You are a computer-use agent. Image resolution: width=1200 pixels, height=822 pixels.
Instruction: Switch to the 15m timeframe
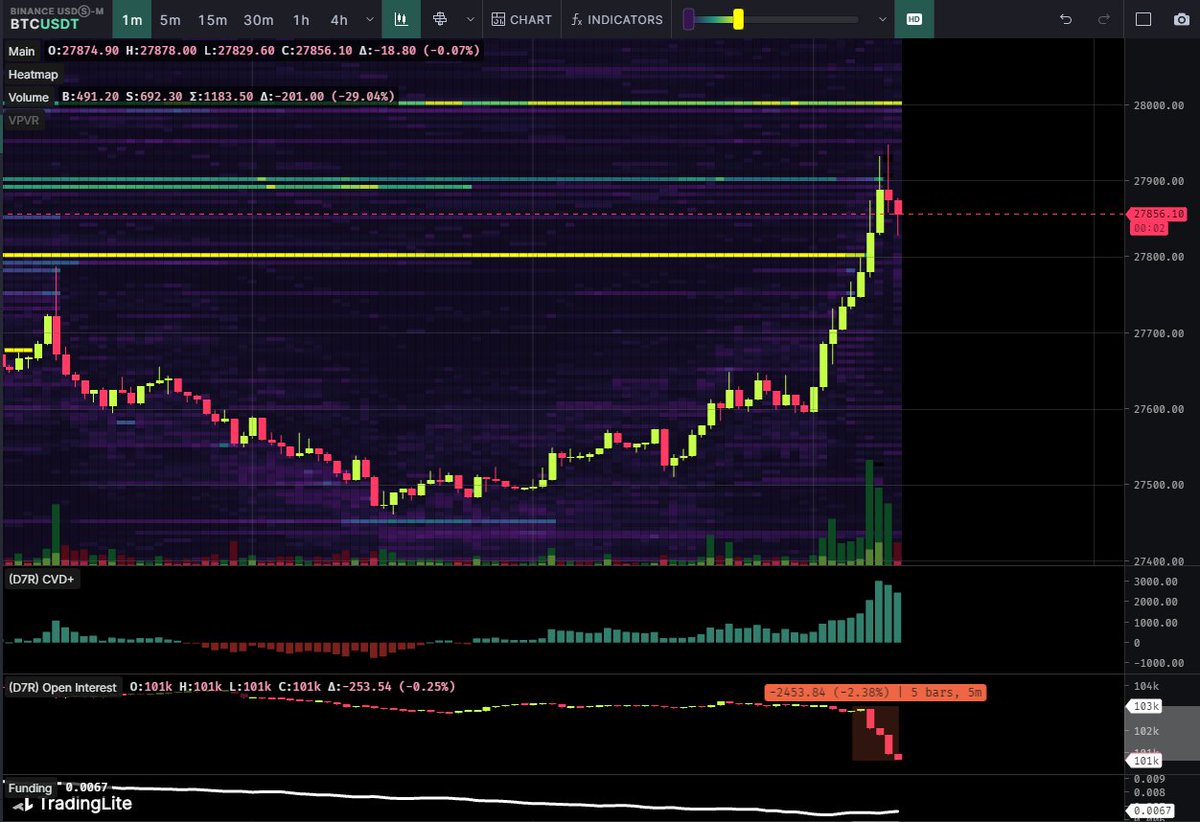click(x=212, y=19)
